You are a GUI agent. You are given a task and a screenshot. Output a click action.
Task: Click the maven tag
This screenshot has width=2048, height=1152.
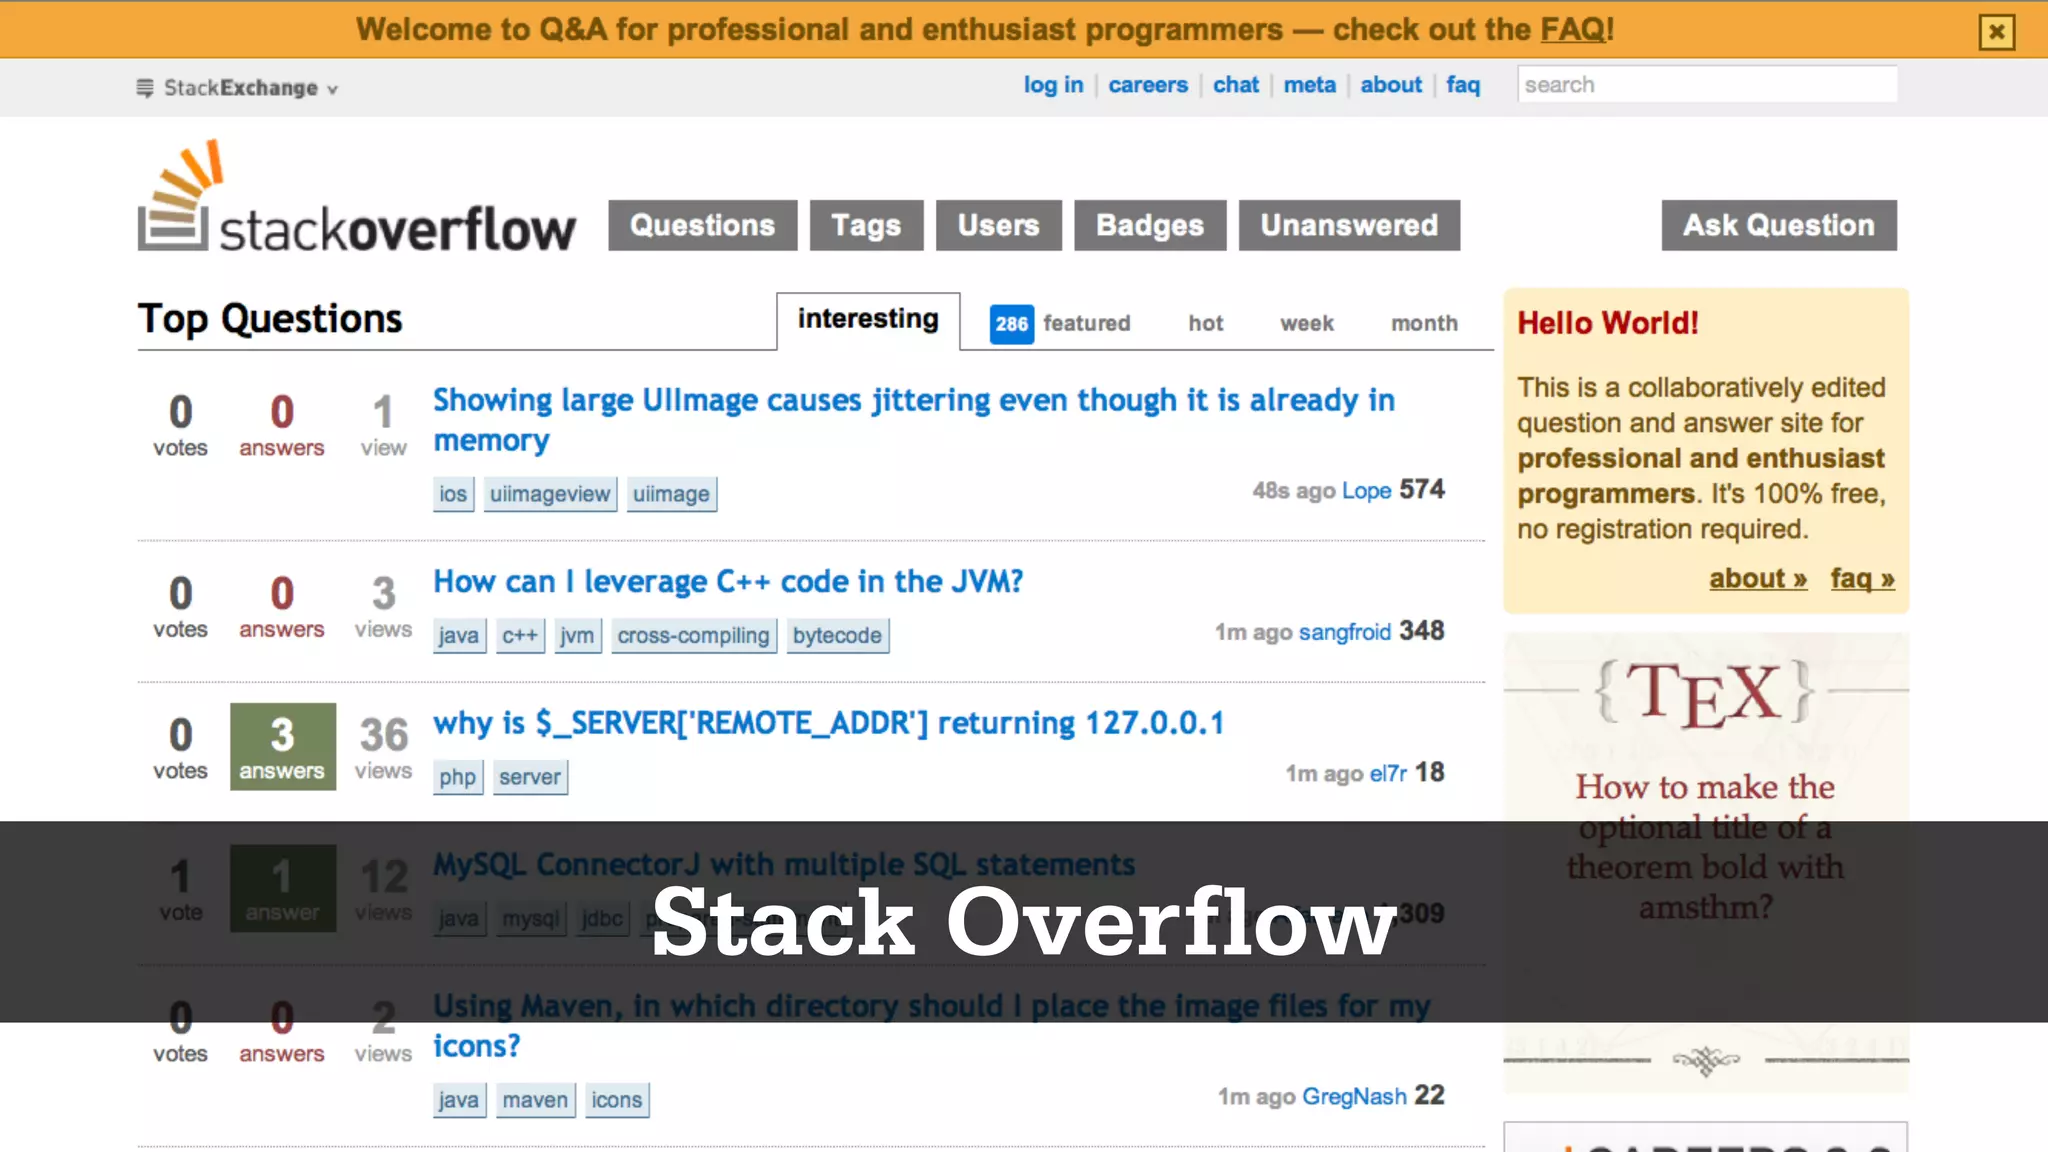[535, 1100]
